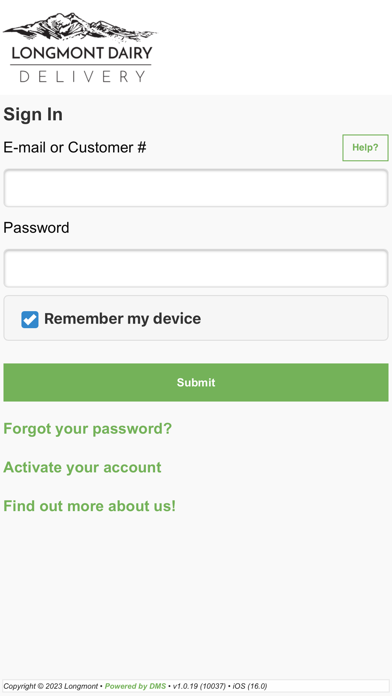Open the Powered by DMS link

135,686
